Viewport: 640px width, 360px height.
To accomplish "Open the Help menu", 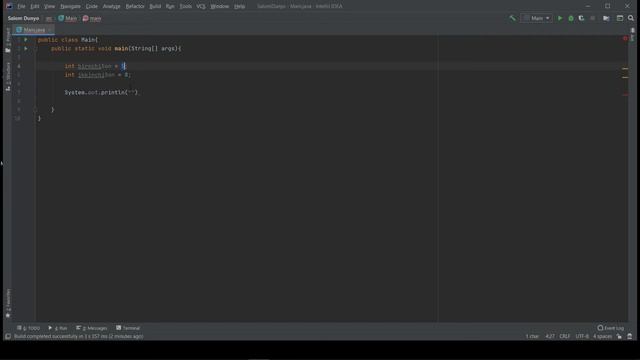I will click(240, 7).
